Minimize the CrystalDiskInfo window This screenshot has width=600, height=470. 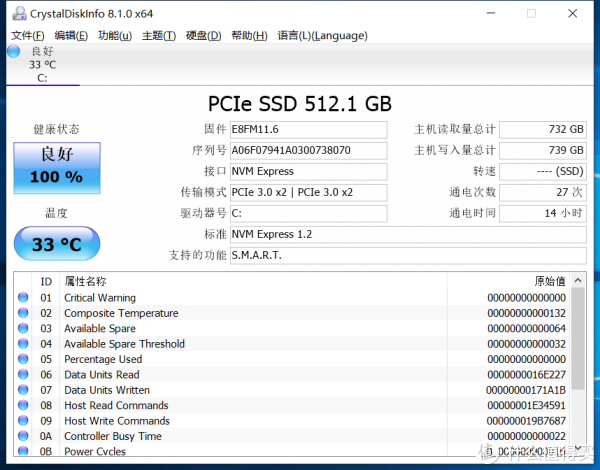491,13
